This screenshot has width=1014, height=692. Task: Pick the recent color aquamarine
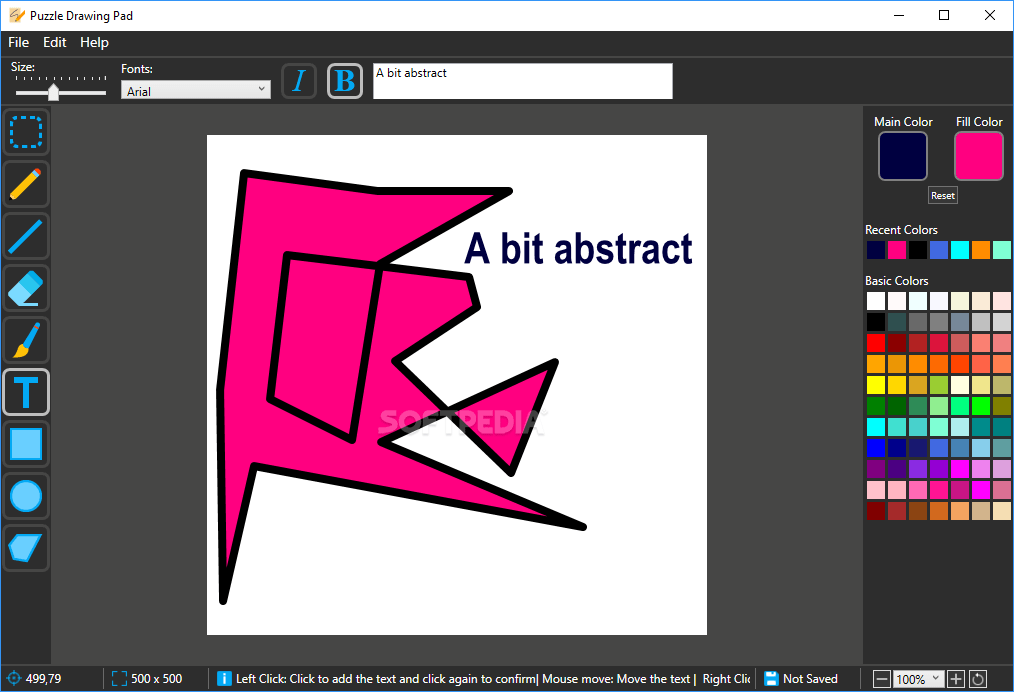[1002, 250]
